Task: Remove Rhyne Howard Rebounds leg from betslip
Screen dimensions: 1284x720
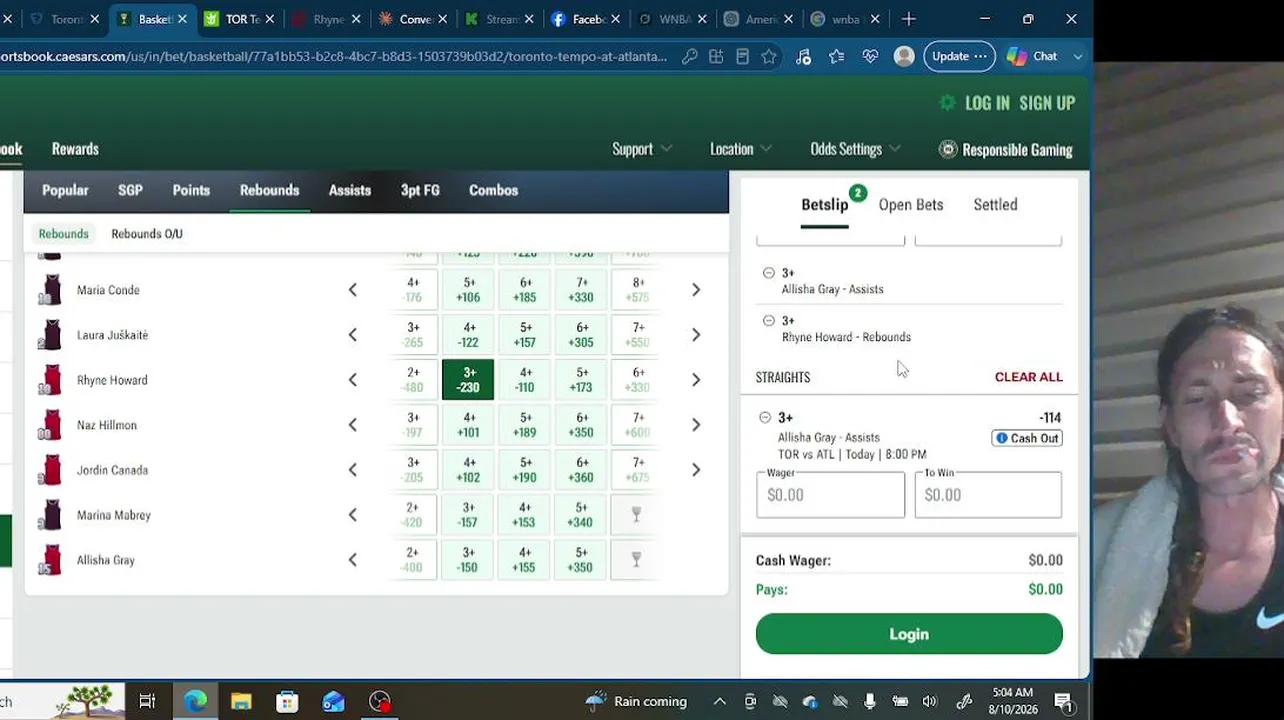Action: point(768,321)
